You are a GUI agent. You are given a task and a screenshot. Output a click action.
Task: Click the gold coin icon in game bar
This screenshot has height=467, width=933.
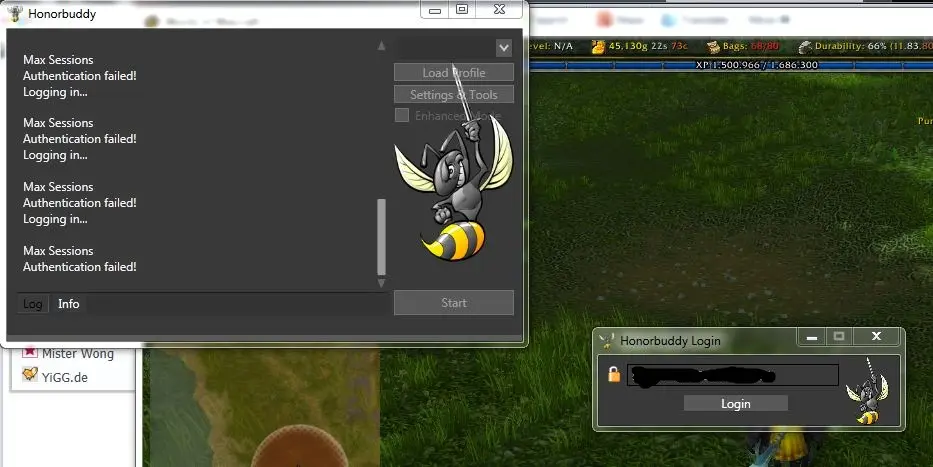click(x=598, y=46)
